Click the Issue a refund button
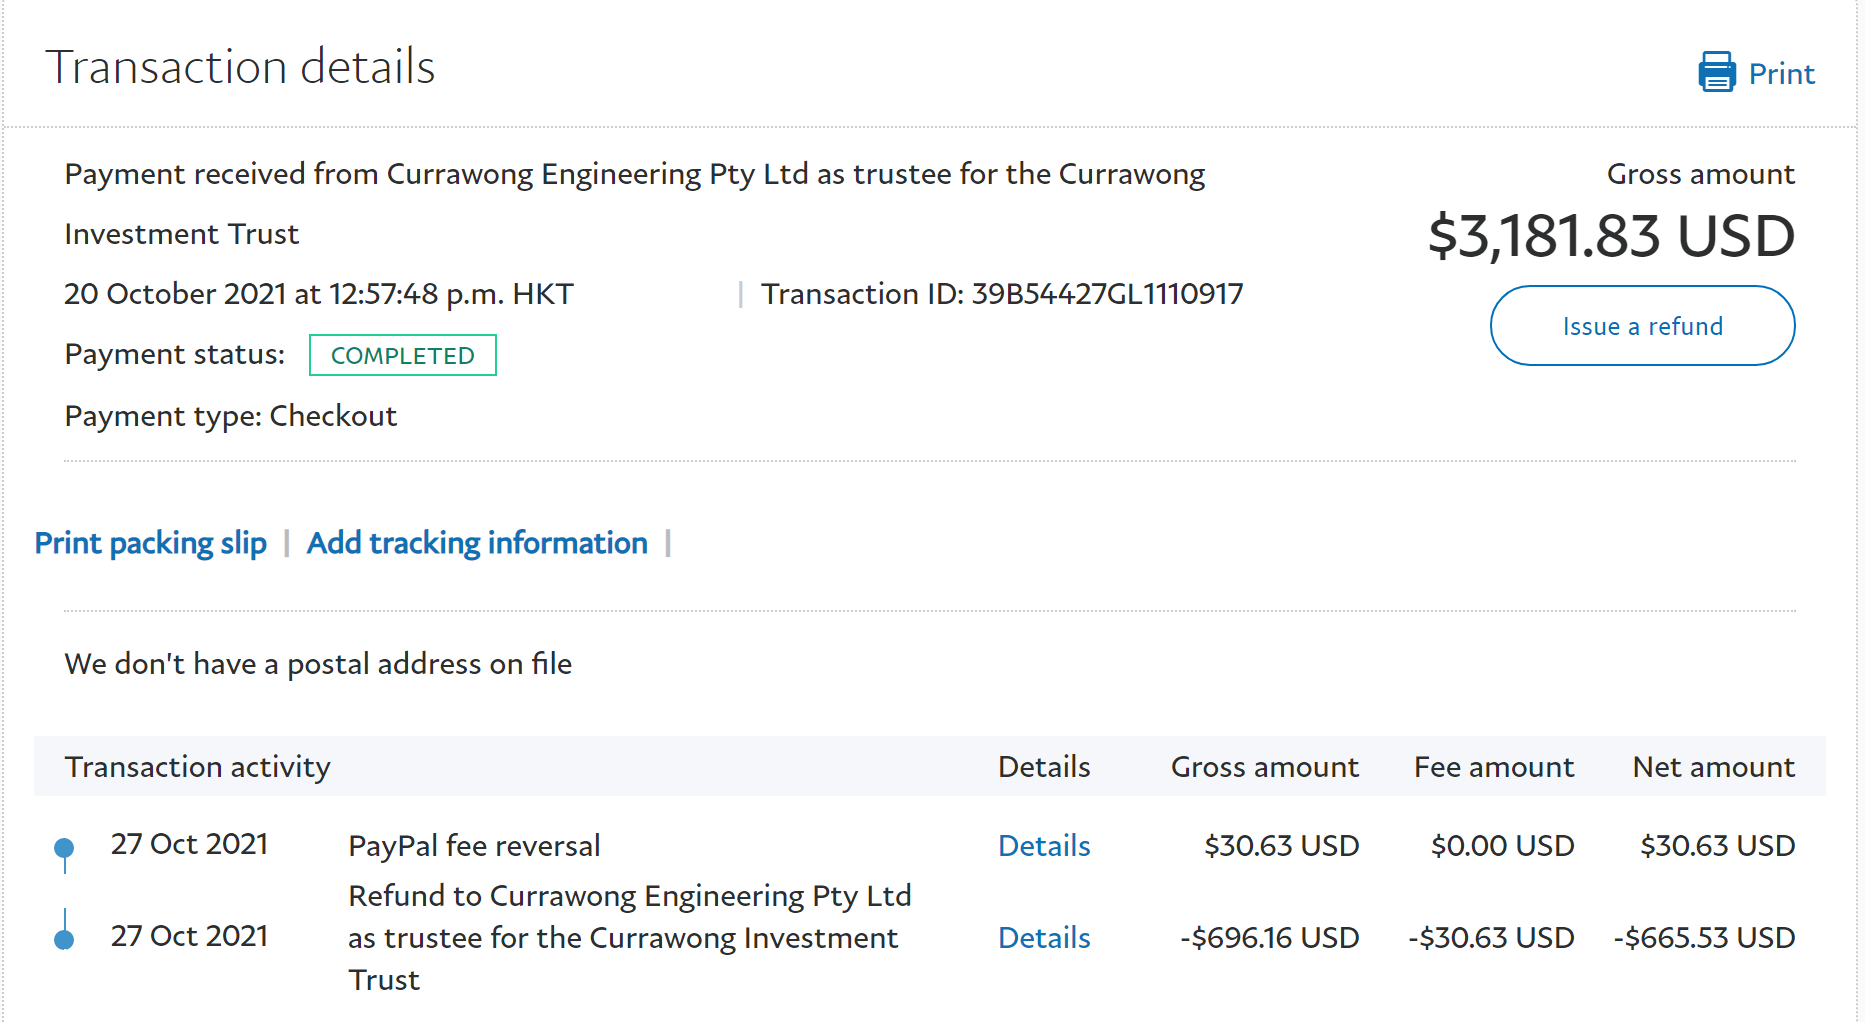The image size is (1865, 1022). [x=1642, y=326]
